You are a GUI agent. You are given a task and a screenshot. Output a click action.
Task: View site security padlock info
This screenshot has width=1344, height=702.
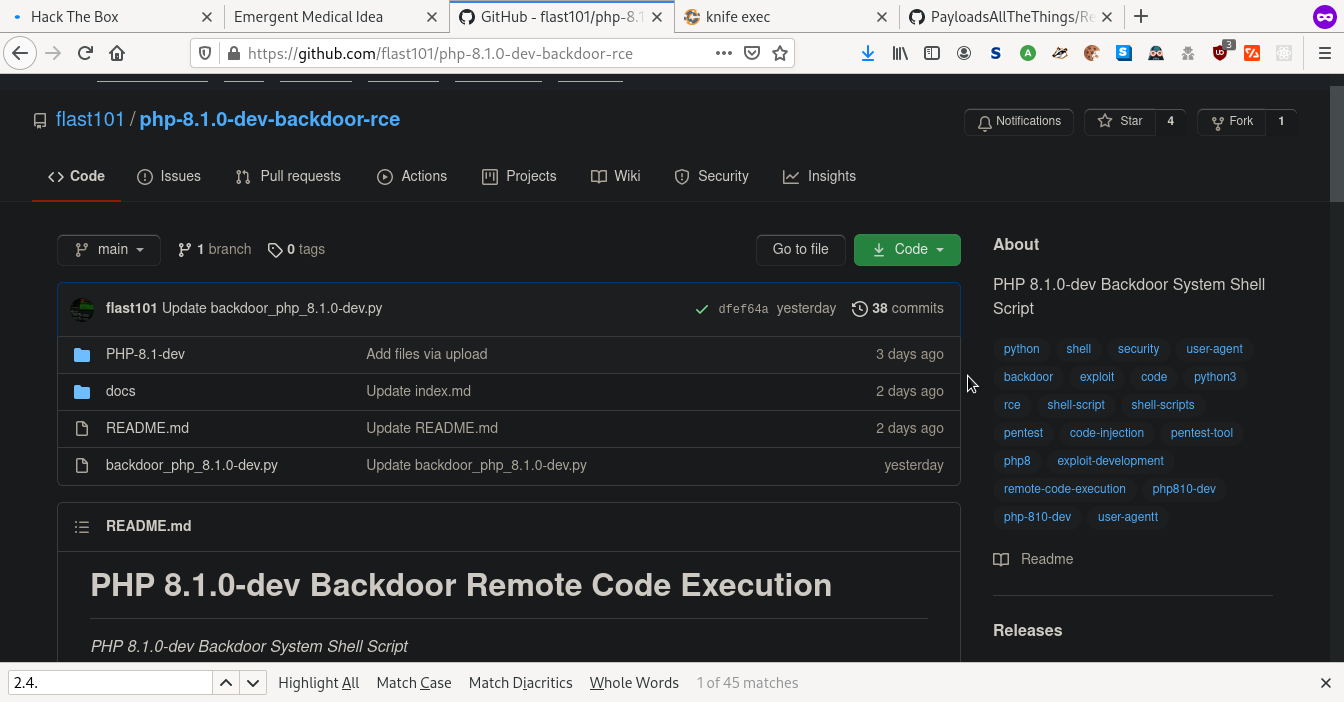233,54
